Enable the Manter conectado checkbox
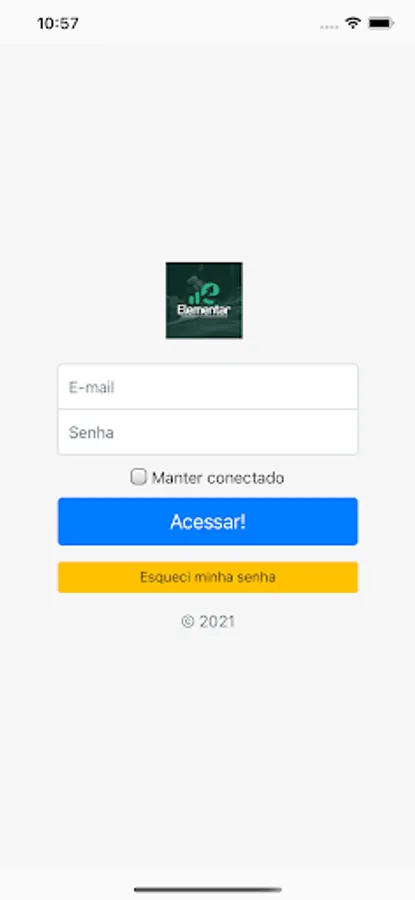 [138, 477]
